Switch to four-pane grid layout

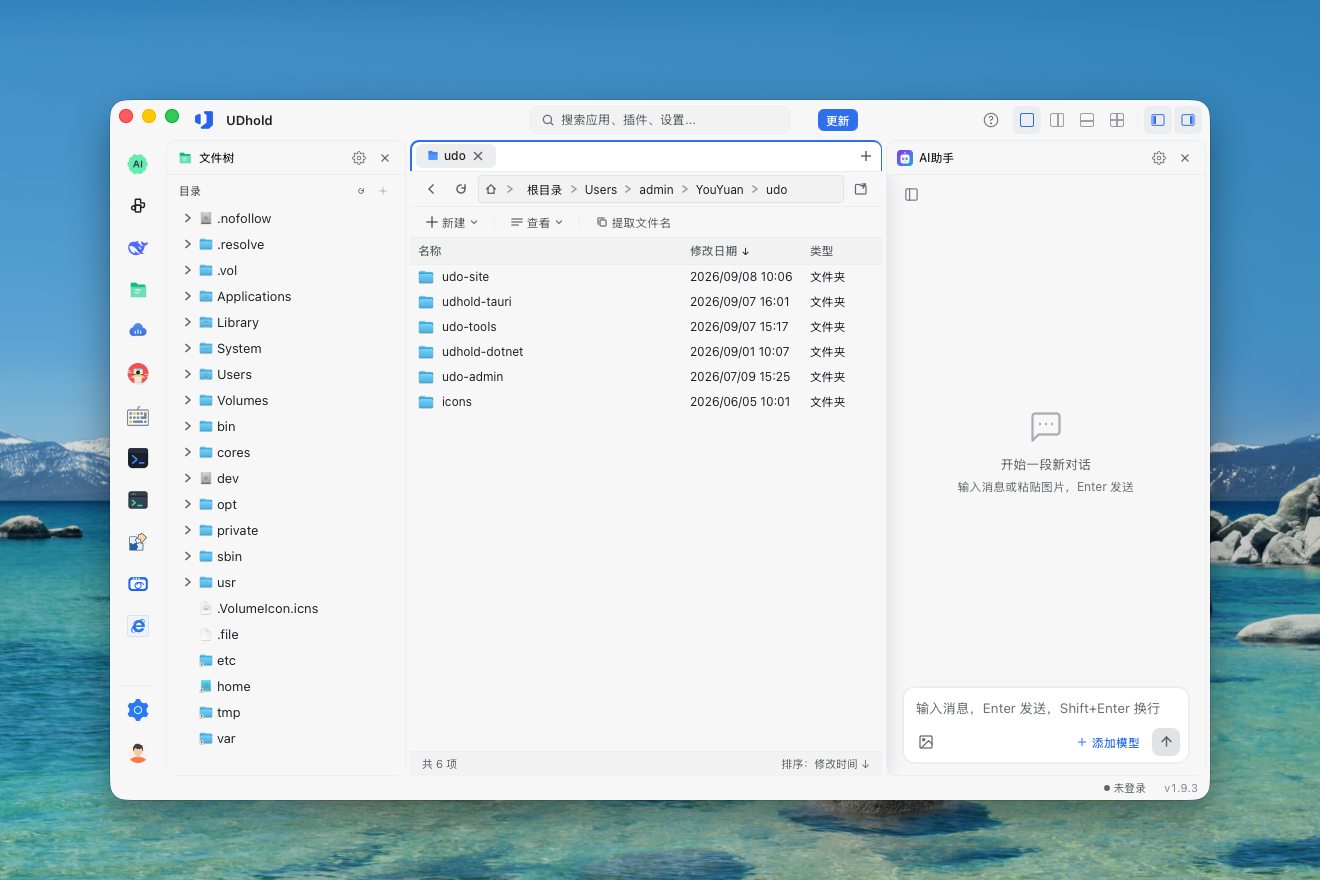click(1117, 120)
